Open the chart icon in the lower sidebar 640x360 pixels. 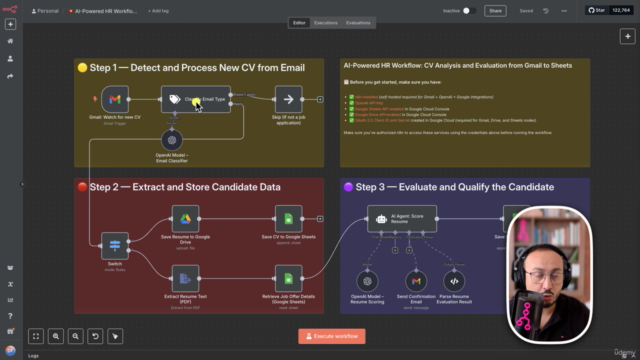[10, 300]
